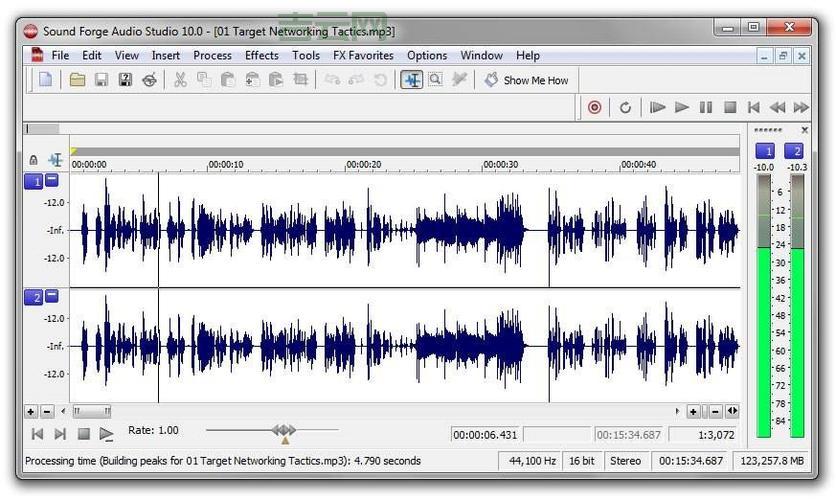This screenshot has width=836, height=500.
Task: Click the playback Rate slider handle
Action: (x=284, y=431)
